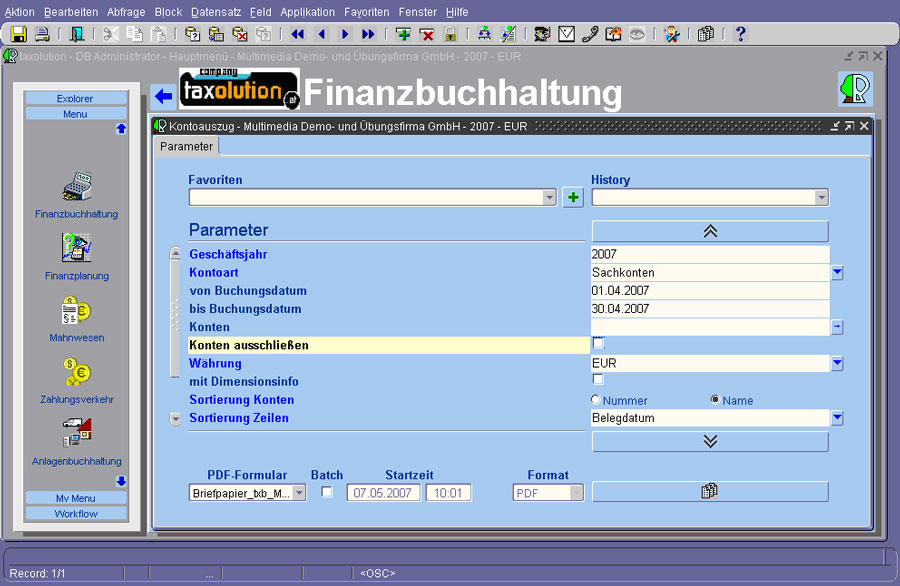The width and height of the screenshot is (900, 586).
Task: Click the parameter list scrollbar track
Action: 175,336
